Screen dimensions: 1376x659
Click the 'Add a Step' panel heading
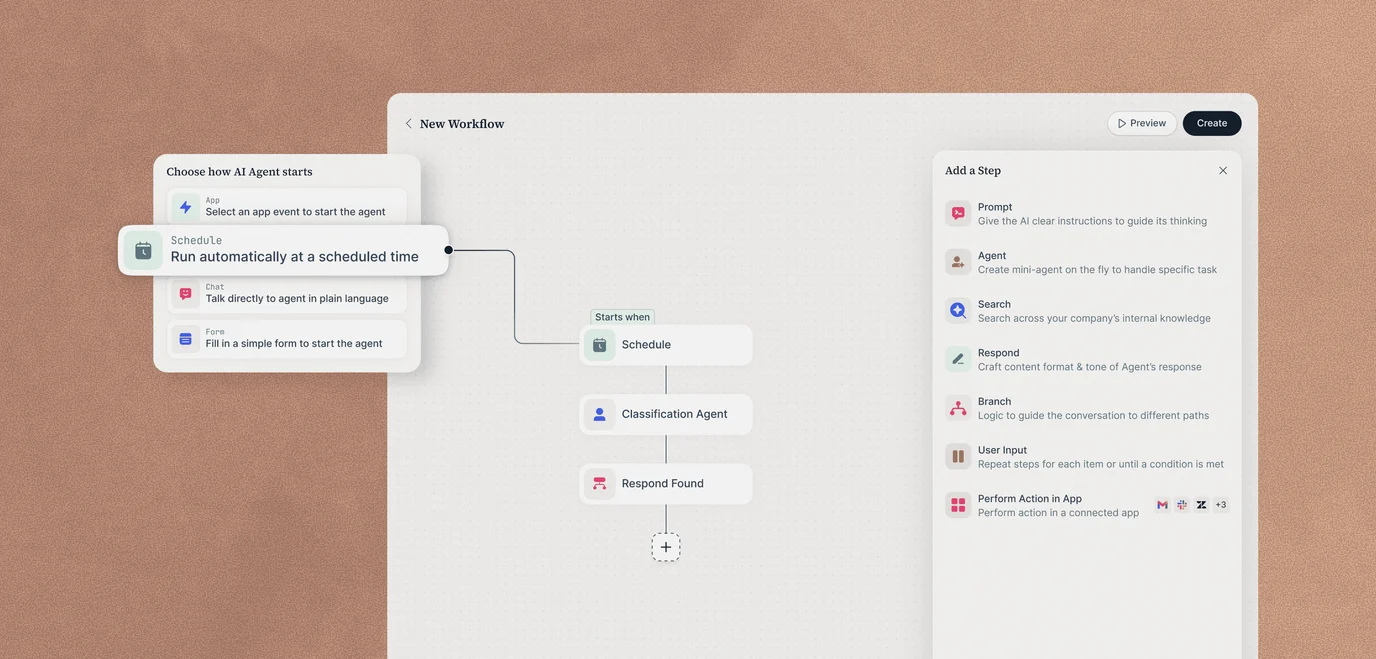tap(973, 171)
